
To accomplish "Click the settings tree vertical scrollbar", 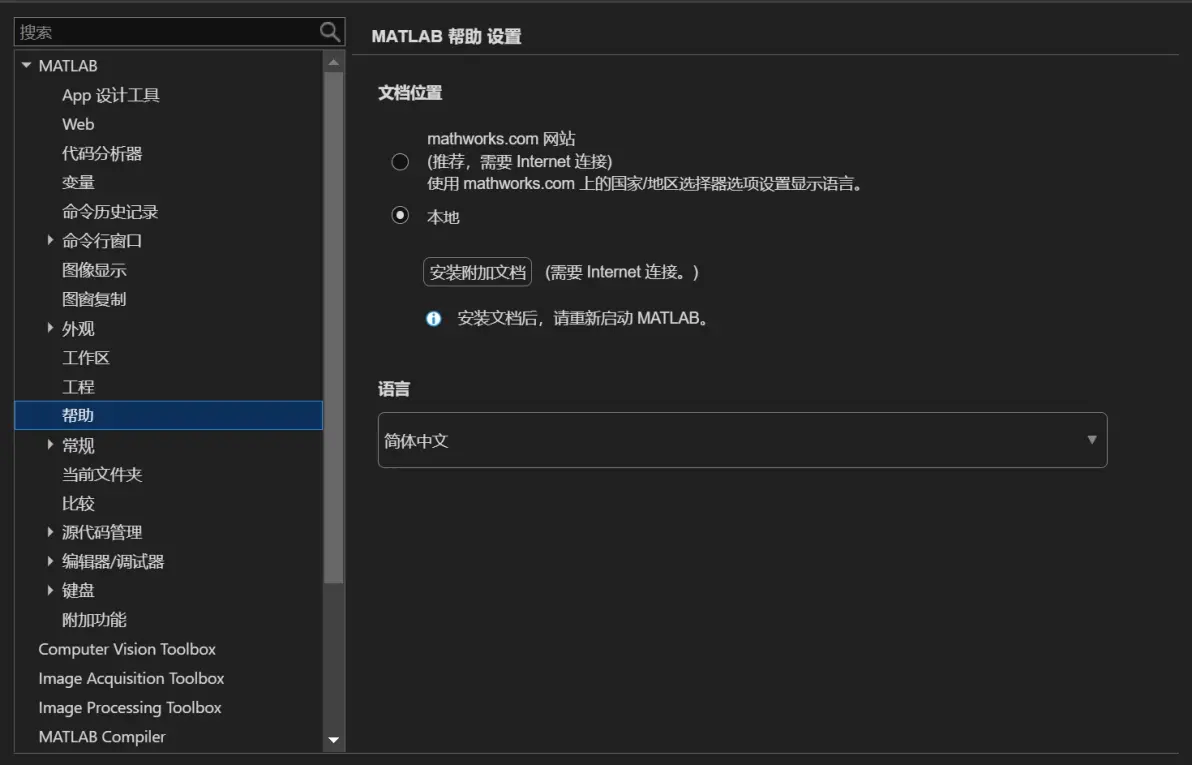I will point(333,328).
